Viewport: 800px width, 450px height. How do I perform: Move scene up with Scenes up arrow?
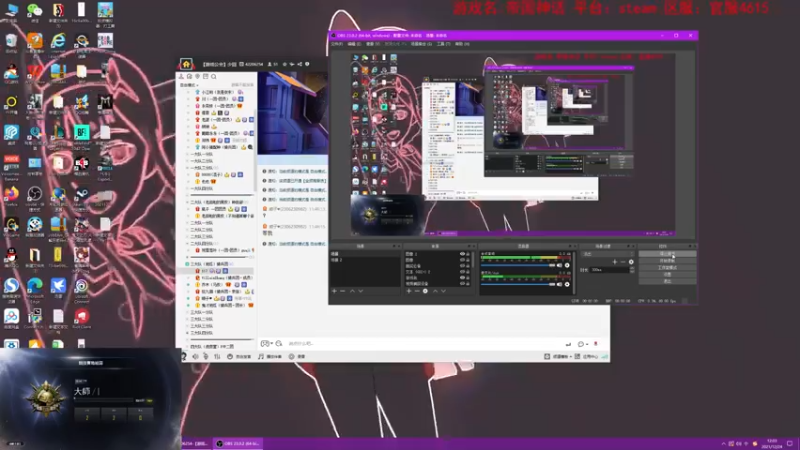352,291
